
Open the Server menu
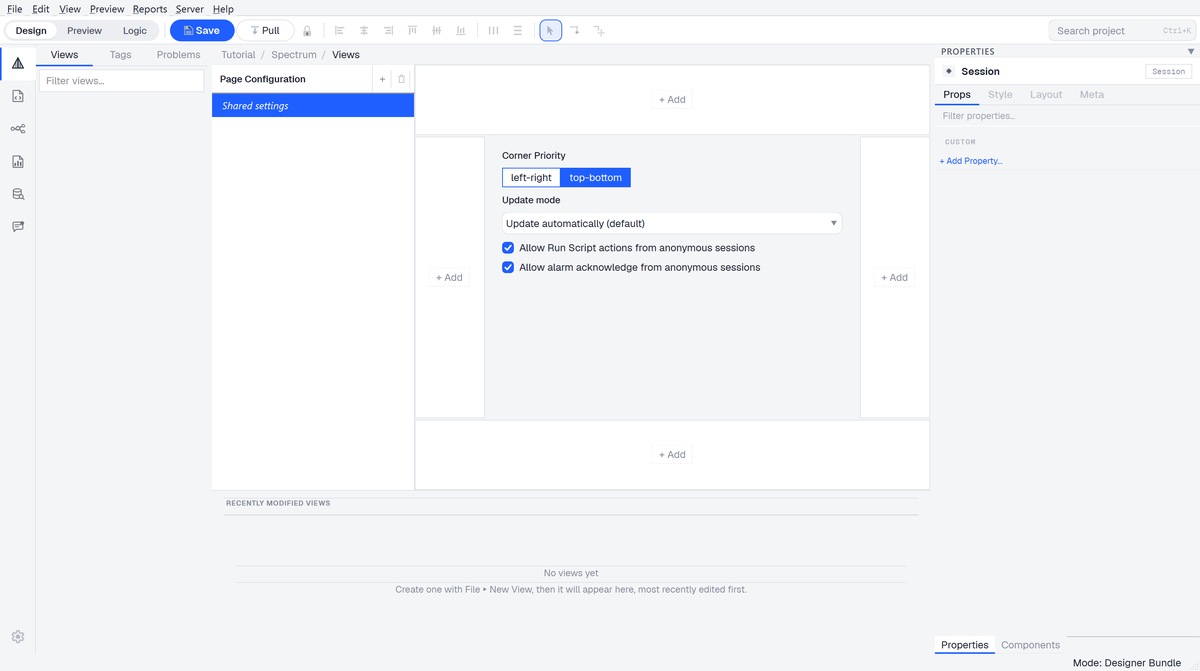190,9
